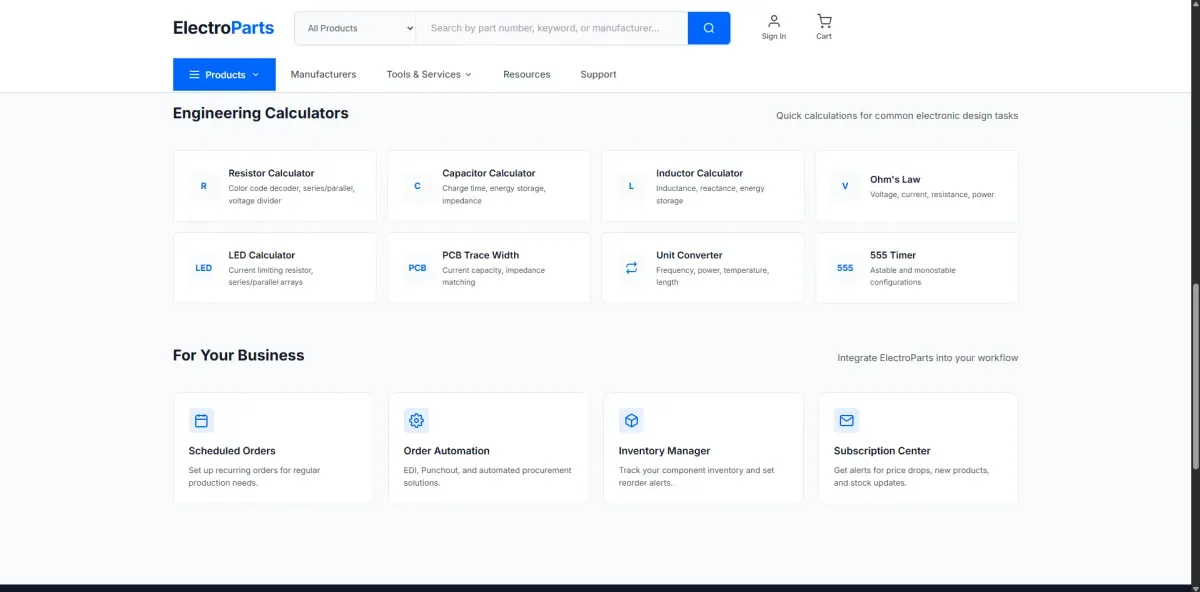Open the Resources menu item

pyautogui.click(x=526, y=75)
